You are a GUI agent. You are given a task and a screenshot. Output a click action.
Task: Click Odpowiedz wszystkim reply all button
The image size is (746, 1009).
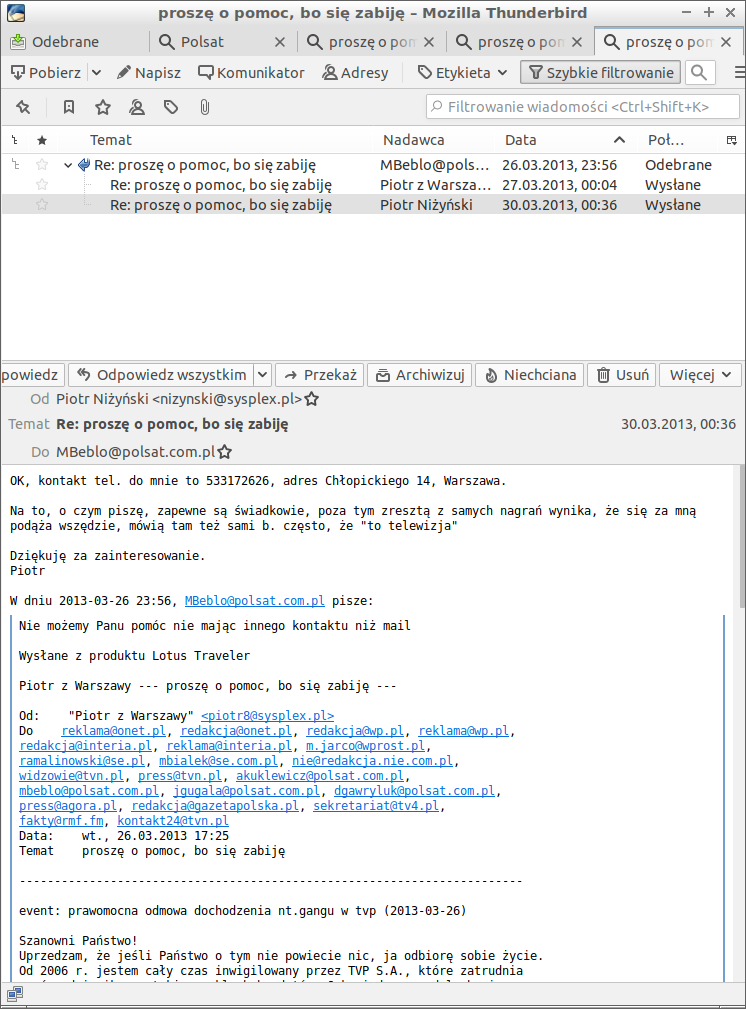161,375
